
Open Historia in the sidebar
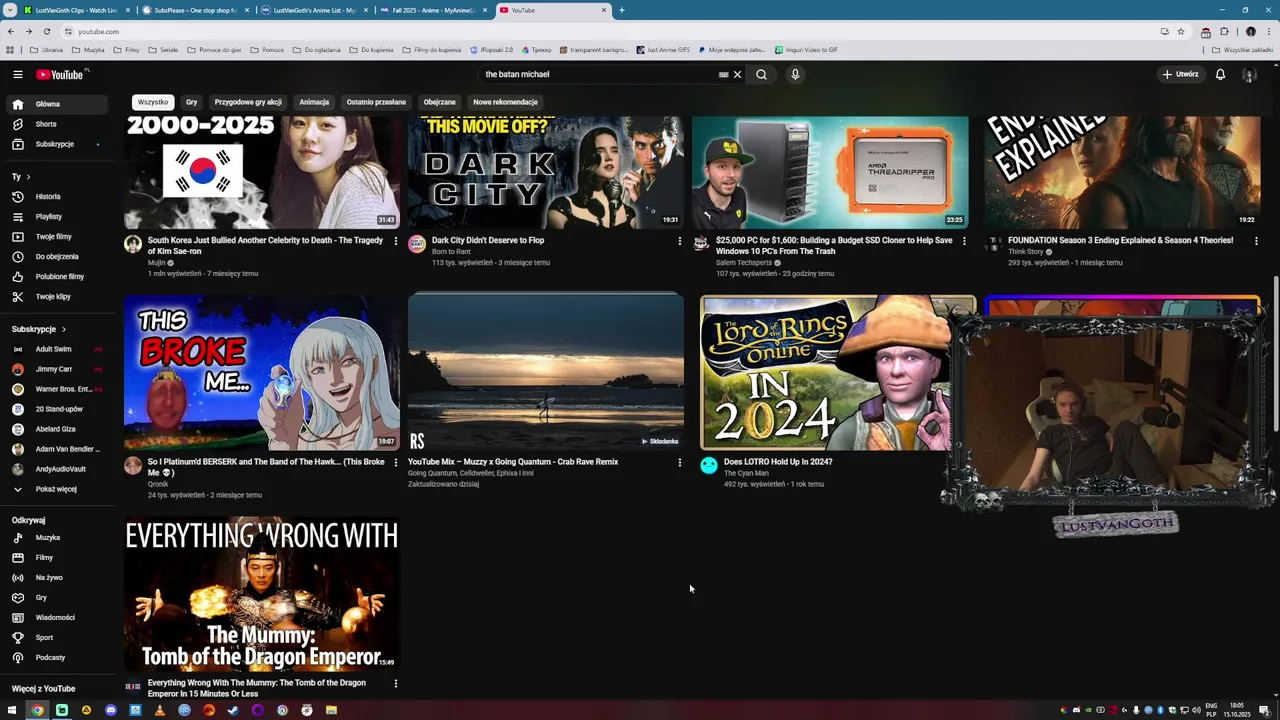(58, 196)
